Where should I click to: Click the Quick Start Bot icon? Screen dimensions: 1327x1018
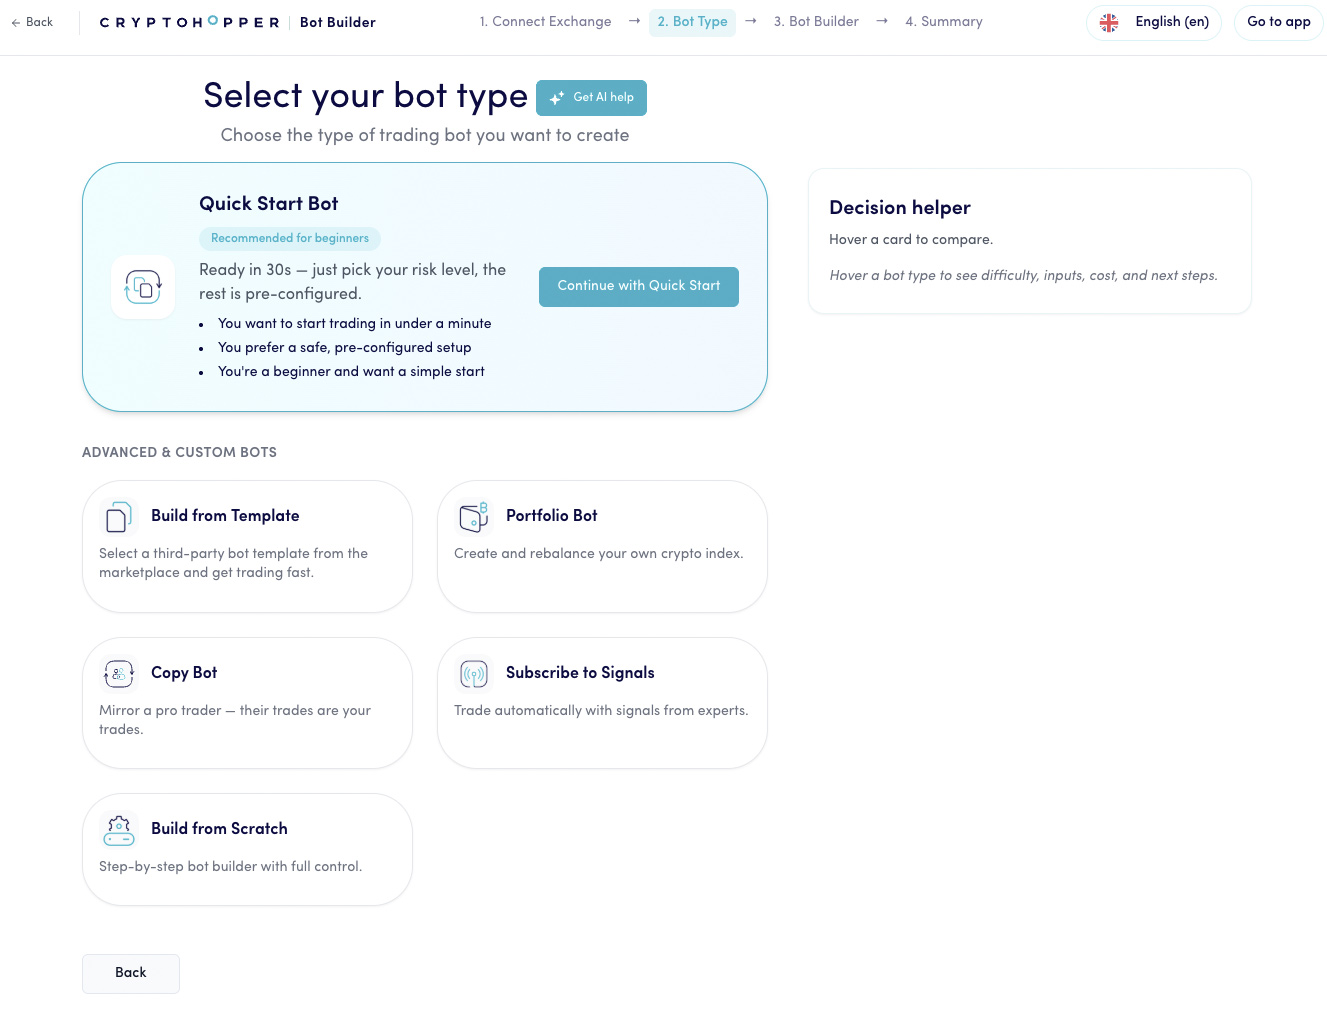(x=143, y=287)
